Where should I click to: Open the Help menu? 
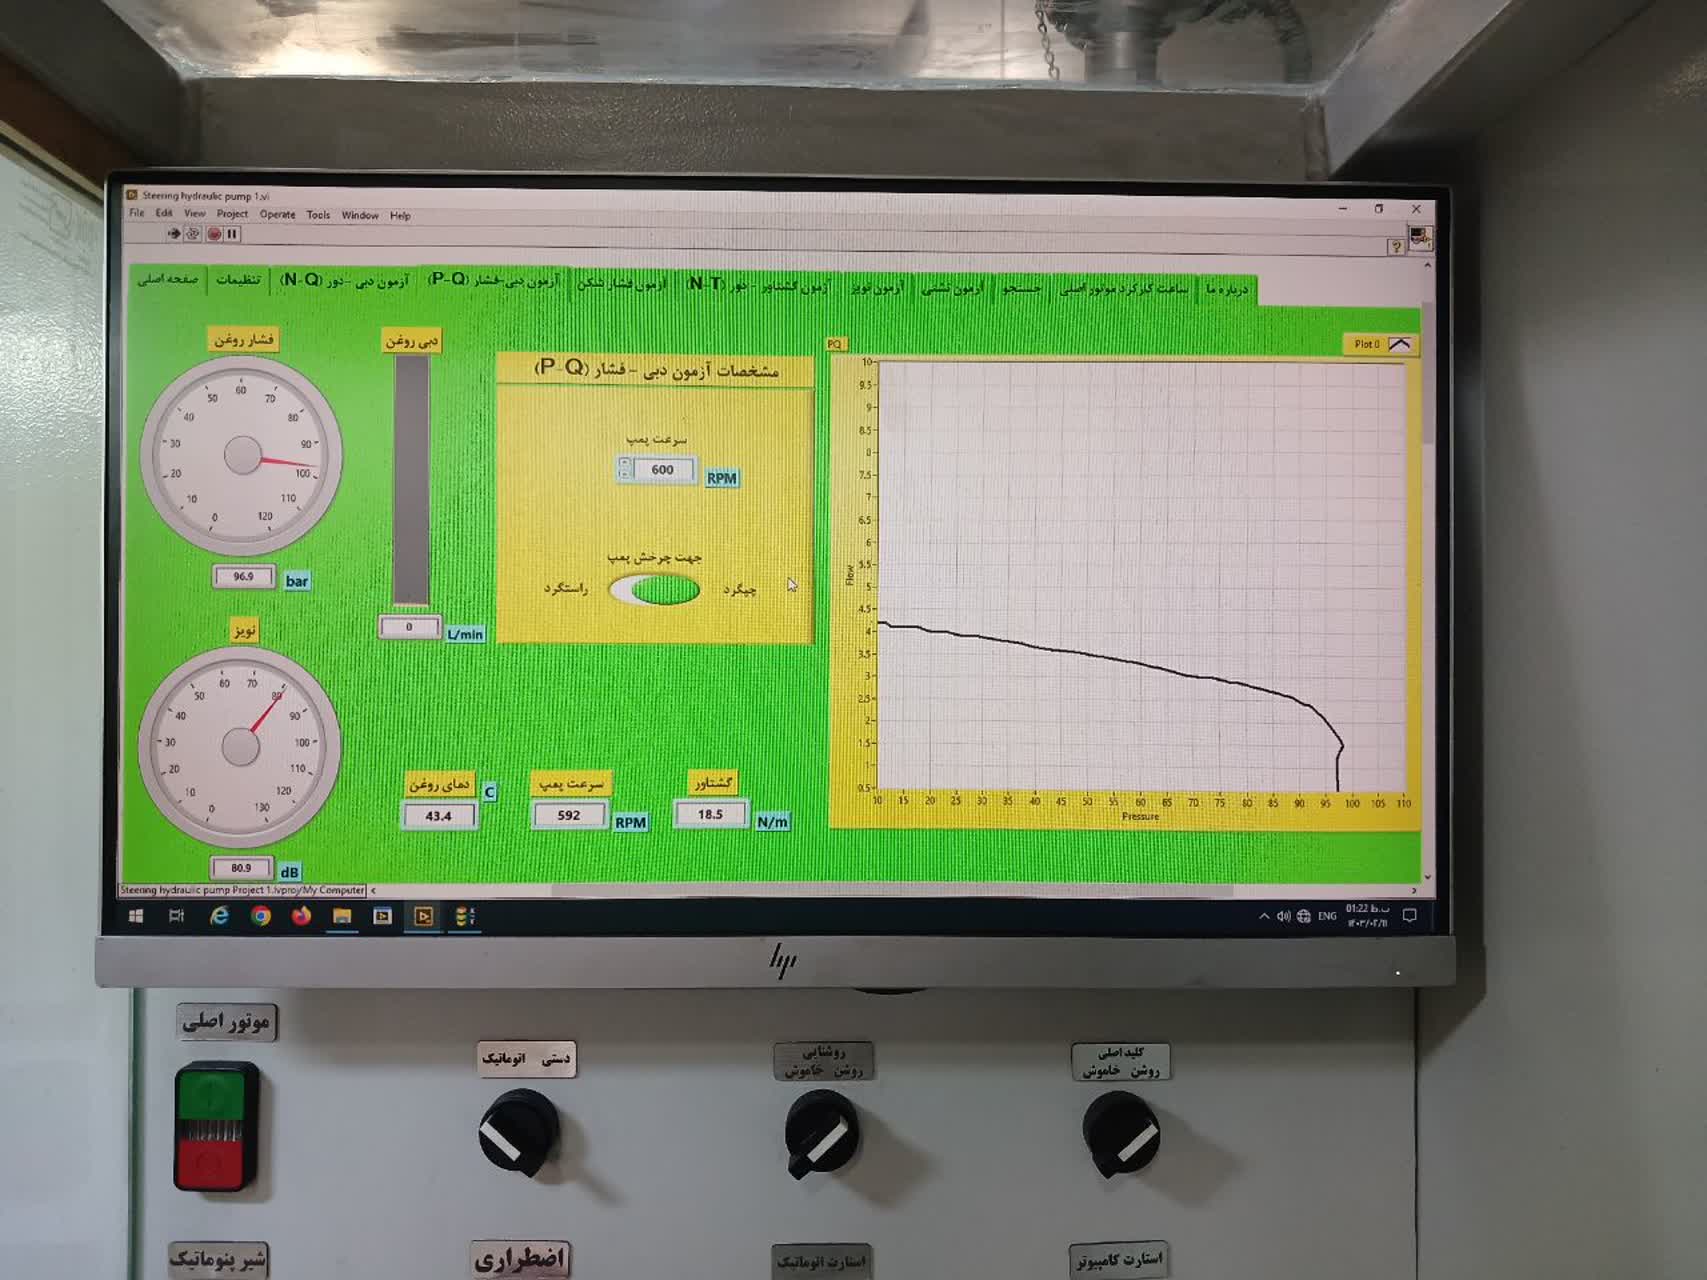coord(400,215)
